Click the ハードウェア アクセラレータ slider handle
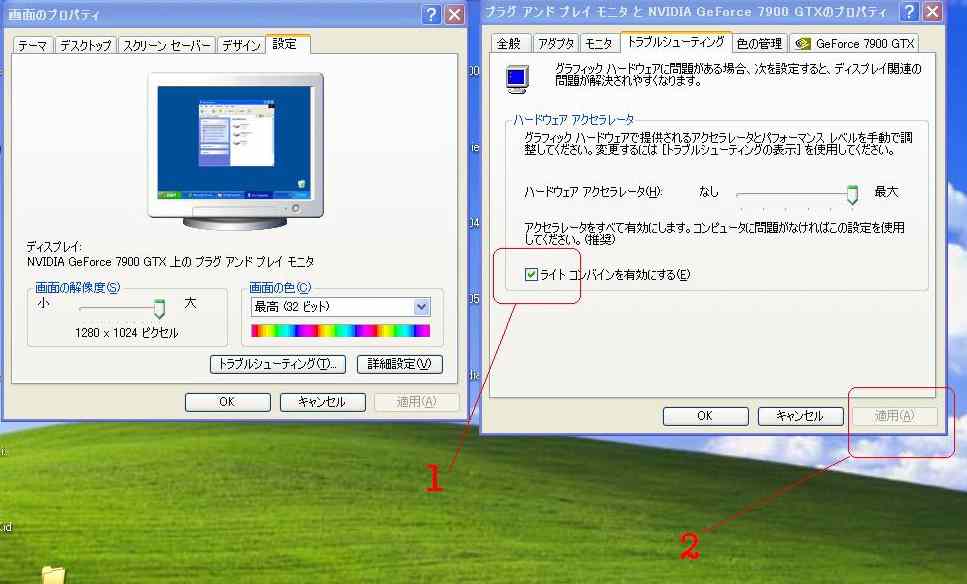The width and height of the screenshot is (967, 584). 852,194
